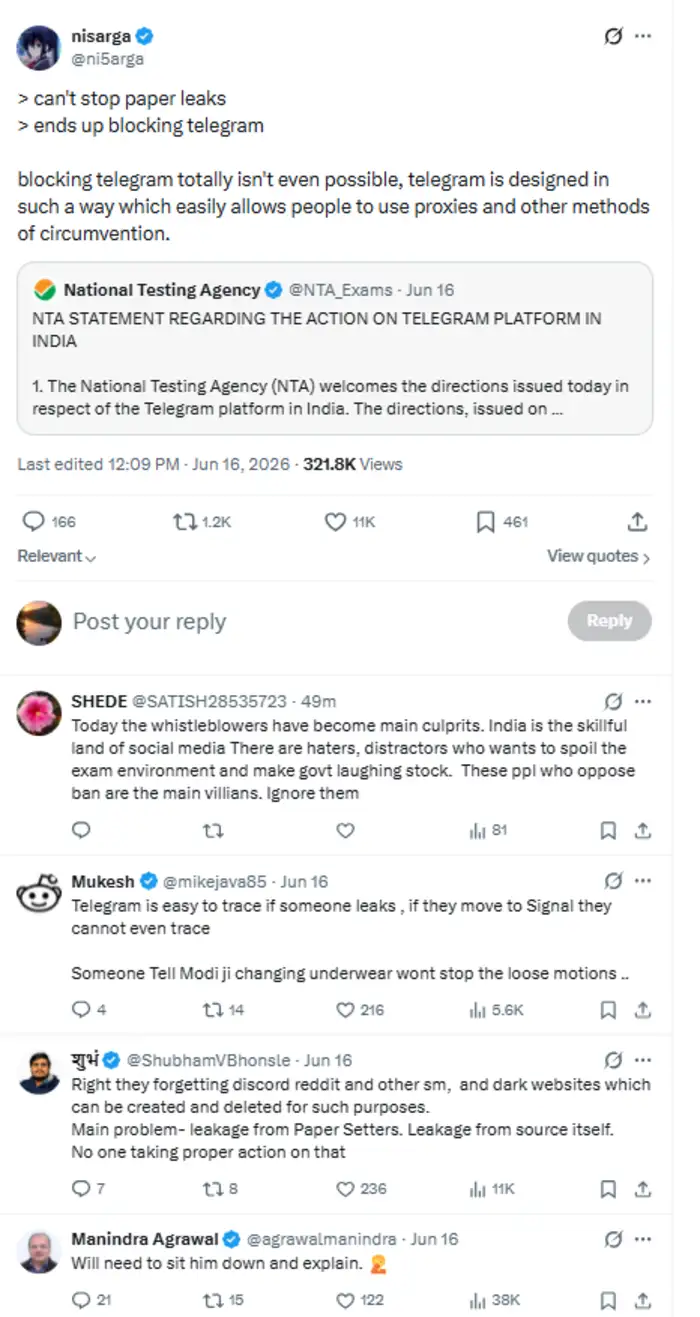Like Mukesh's reply with 216 likes

tap(359, 1010)
